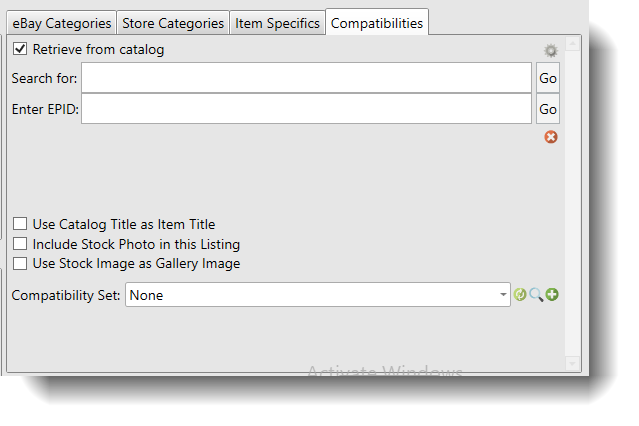This screenshot has width=639, height=426.
Task: Focus the Enter EPID input box
Action: (x=306, y=108)
